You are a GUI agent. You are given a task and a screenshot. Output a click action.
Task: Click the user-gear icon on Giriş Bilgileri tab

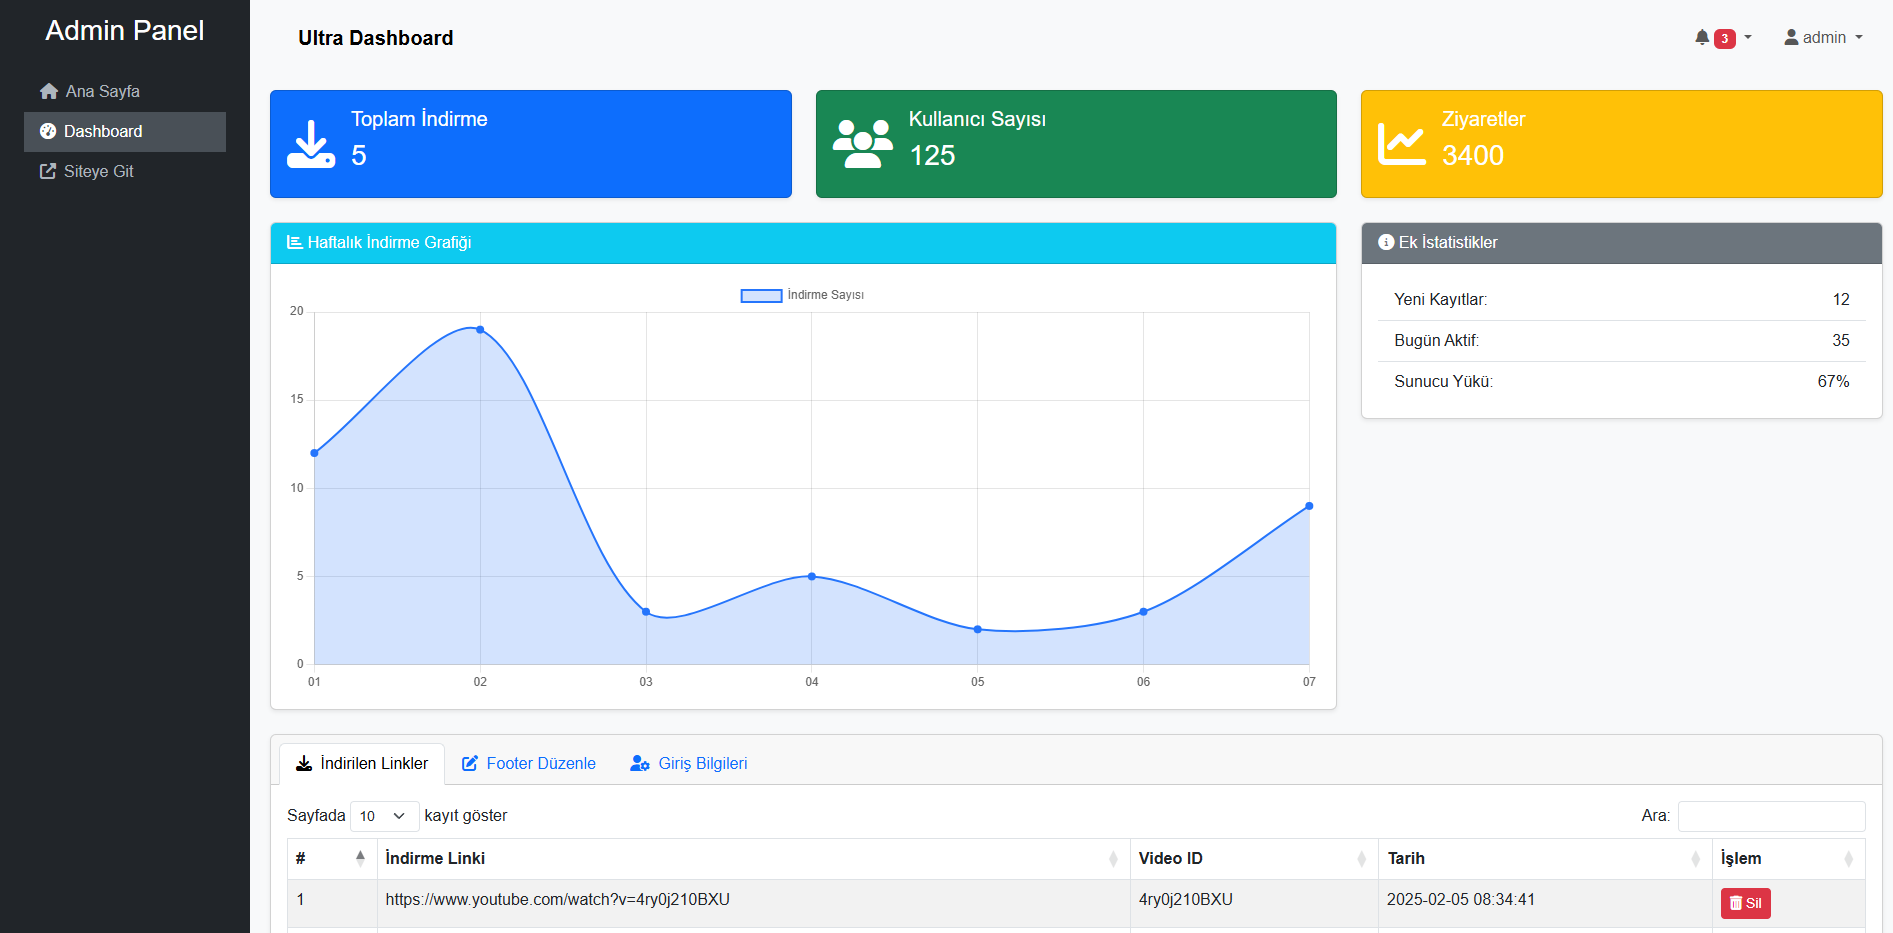pos(640,763)
